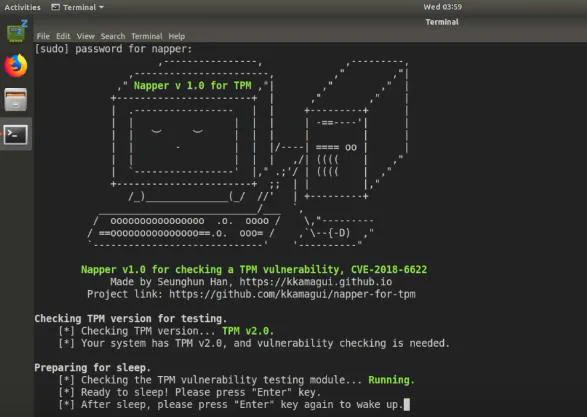Click the terminal cursor block at prompt end
Viewport: 587px width, 417px height.
[x=407, y=404]
